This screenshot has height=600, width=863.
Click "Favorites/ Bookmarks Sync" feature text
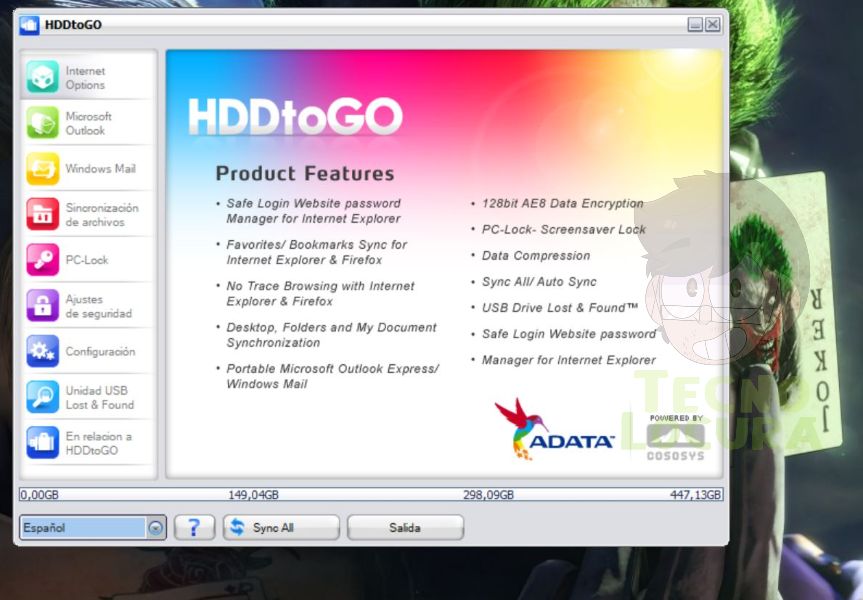pyautogui.click(x=316, y=252)
